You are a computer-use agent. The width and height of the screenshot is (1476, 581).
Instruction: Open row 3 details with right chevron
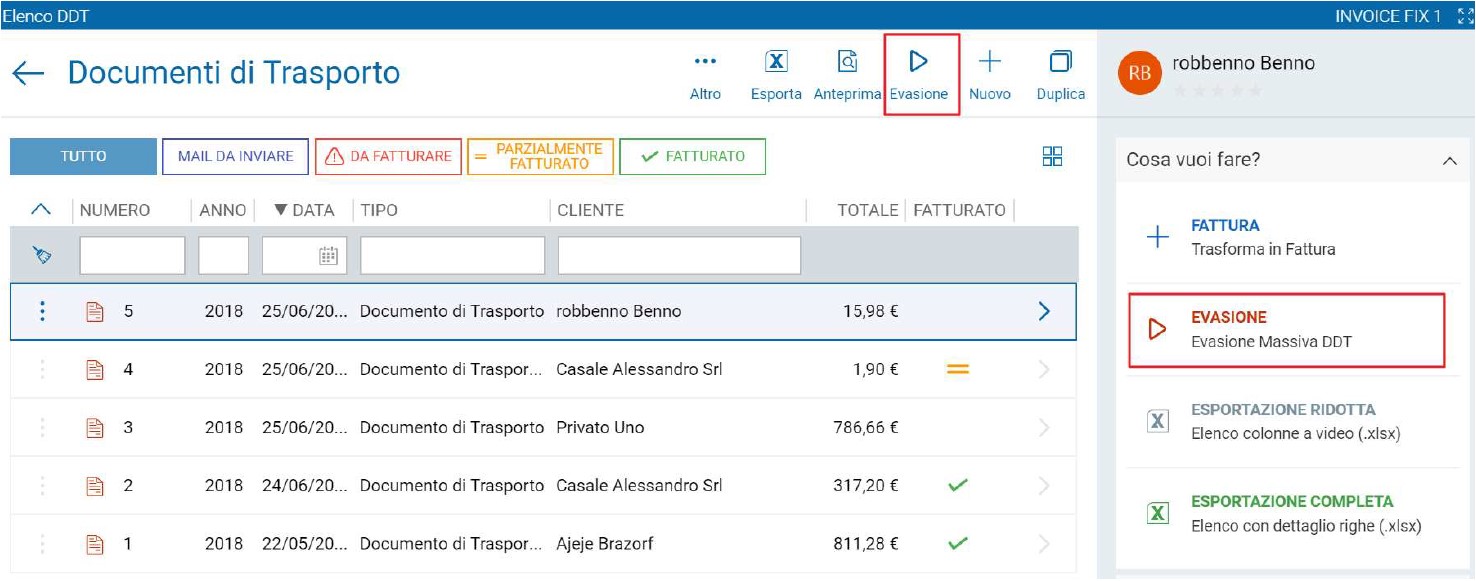(x=1044, y=428)
